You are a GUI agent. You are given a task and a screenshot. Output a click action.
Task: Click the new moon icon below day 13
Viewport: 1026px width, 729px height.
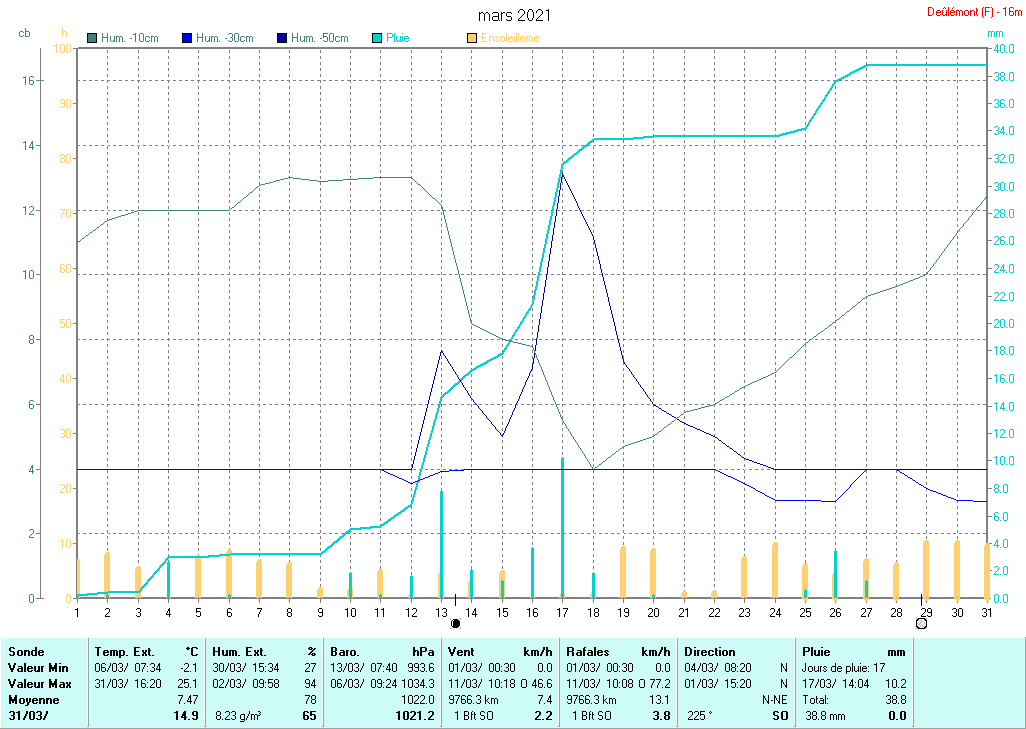456,623
